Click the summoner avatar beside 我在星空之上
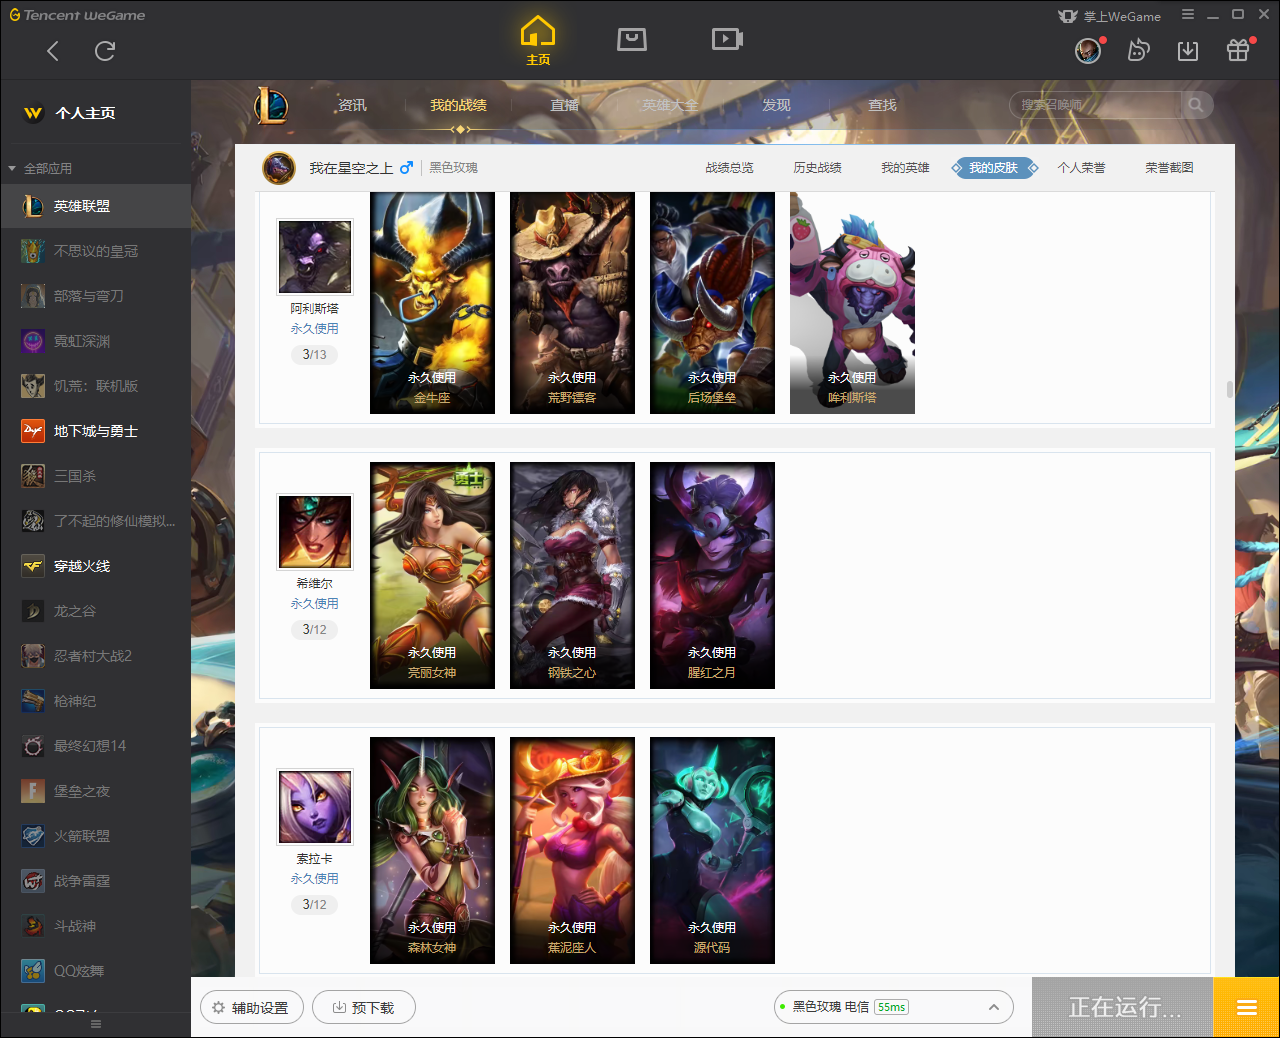 tap(279, 168)
